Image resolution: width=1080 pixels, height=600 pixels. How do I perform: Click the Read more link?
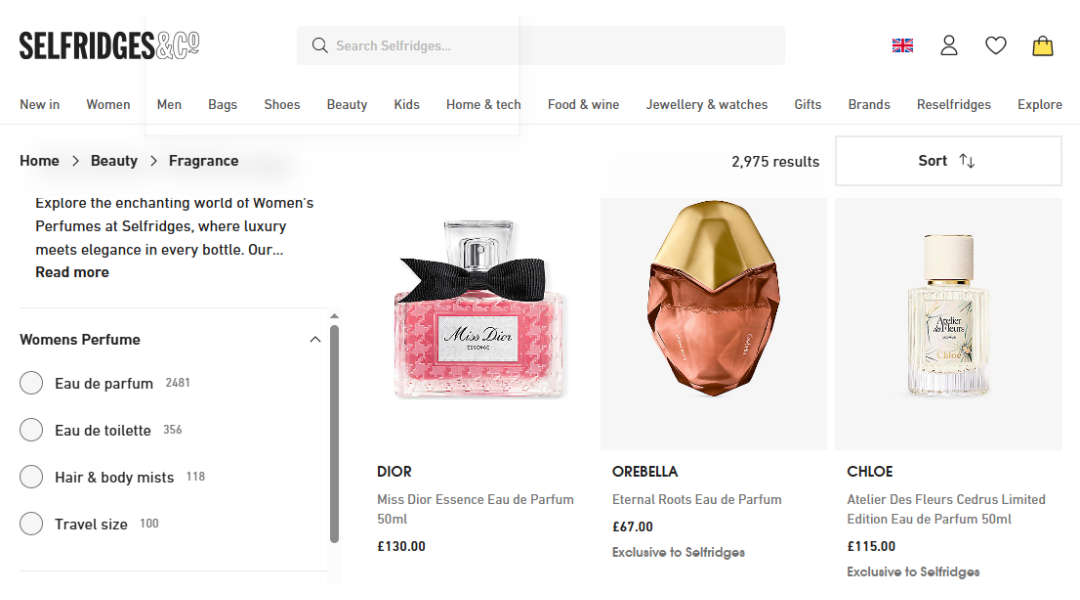click(72, 272)
